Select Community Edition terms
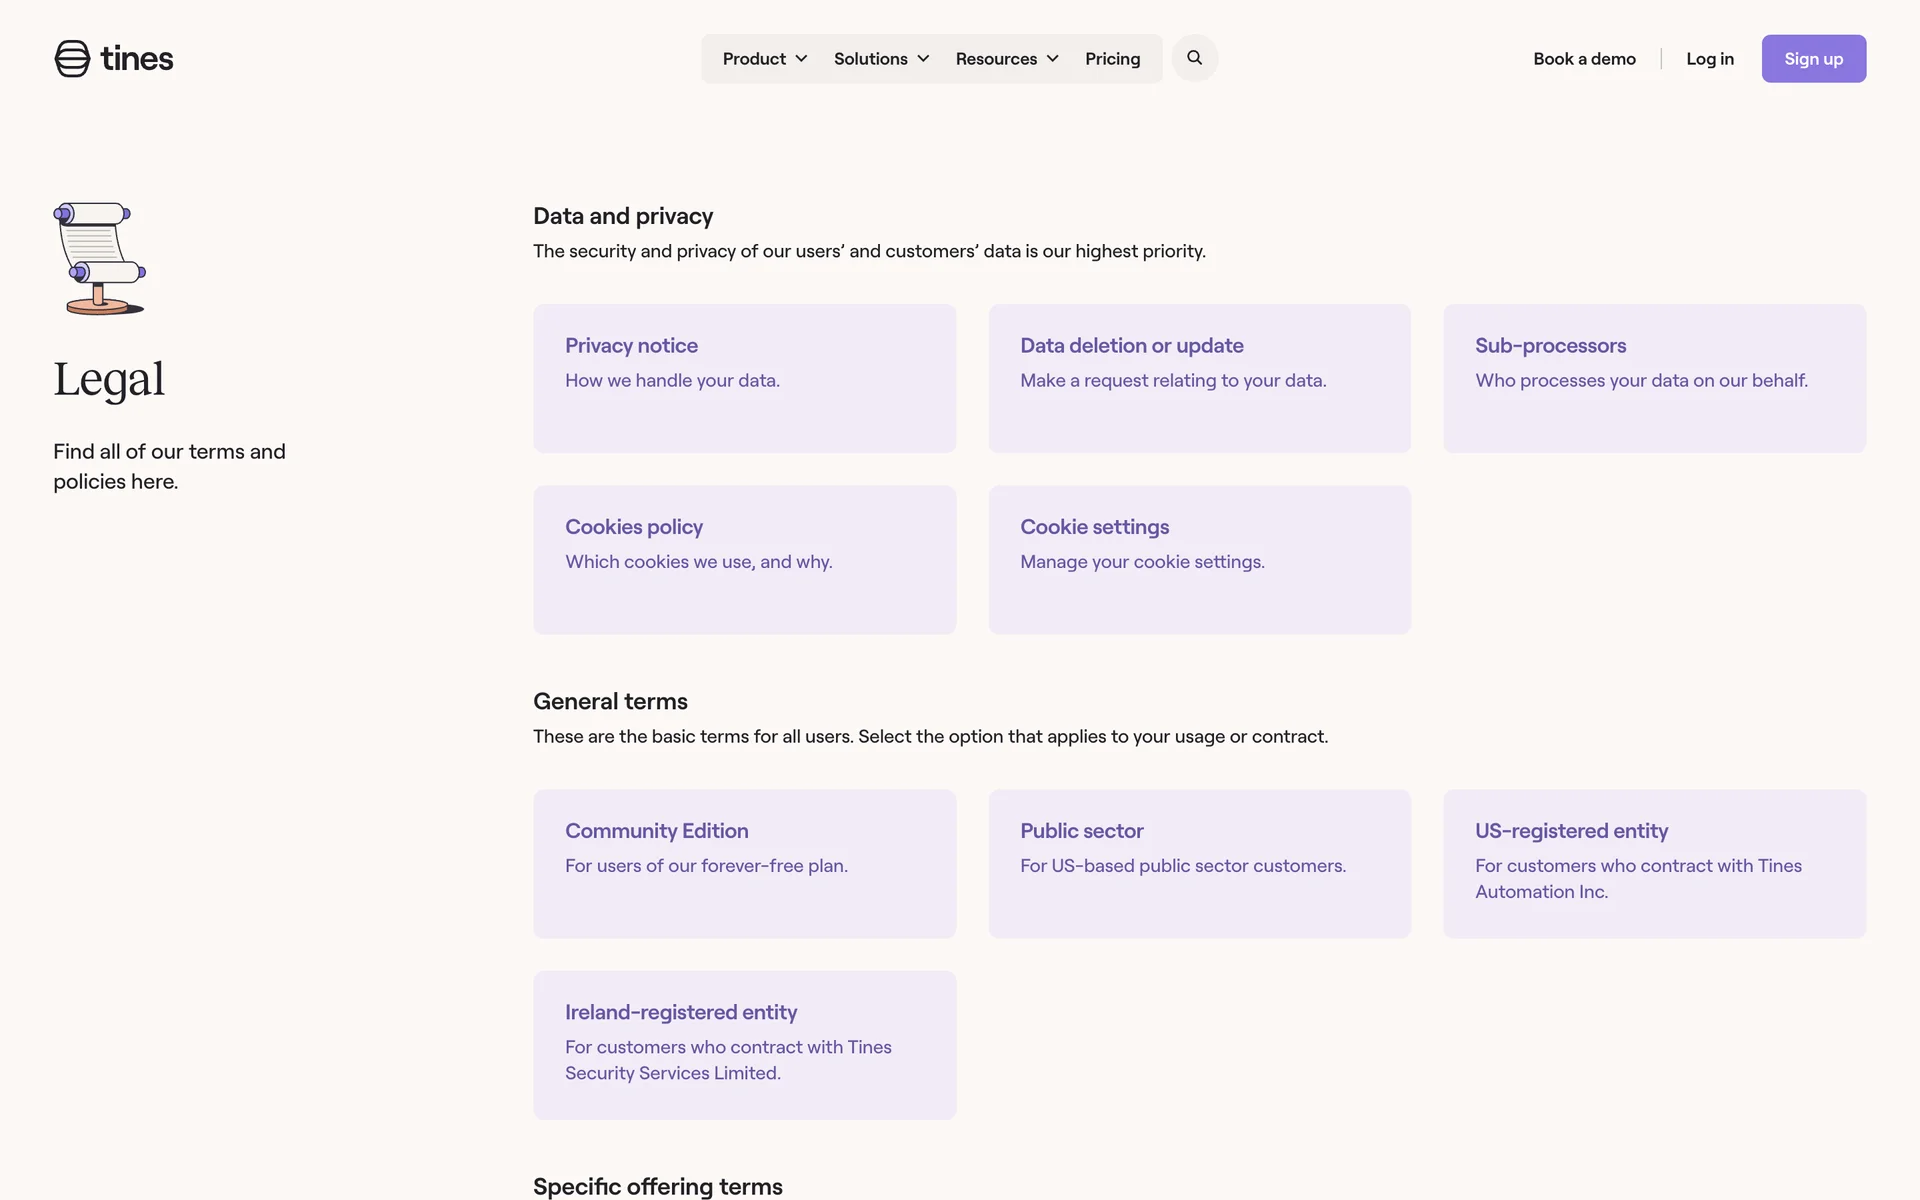This screenshot has height=1200, width=1920. (x=744, y=863)
